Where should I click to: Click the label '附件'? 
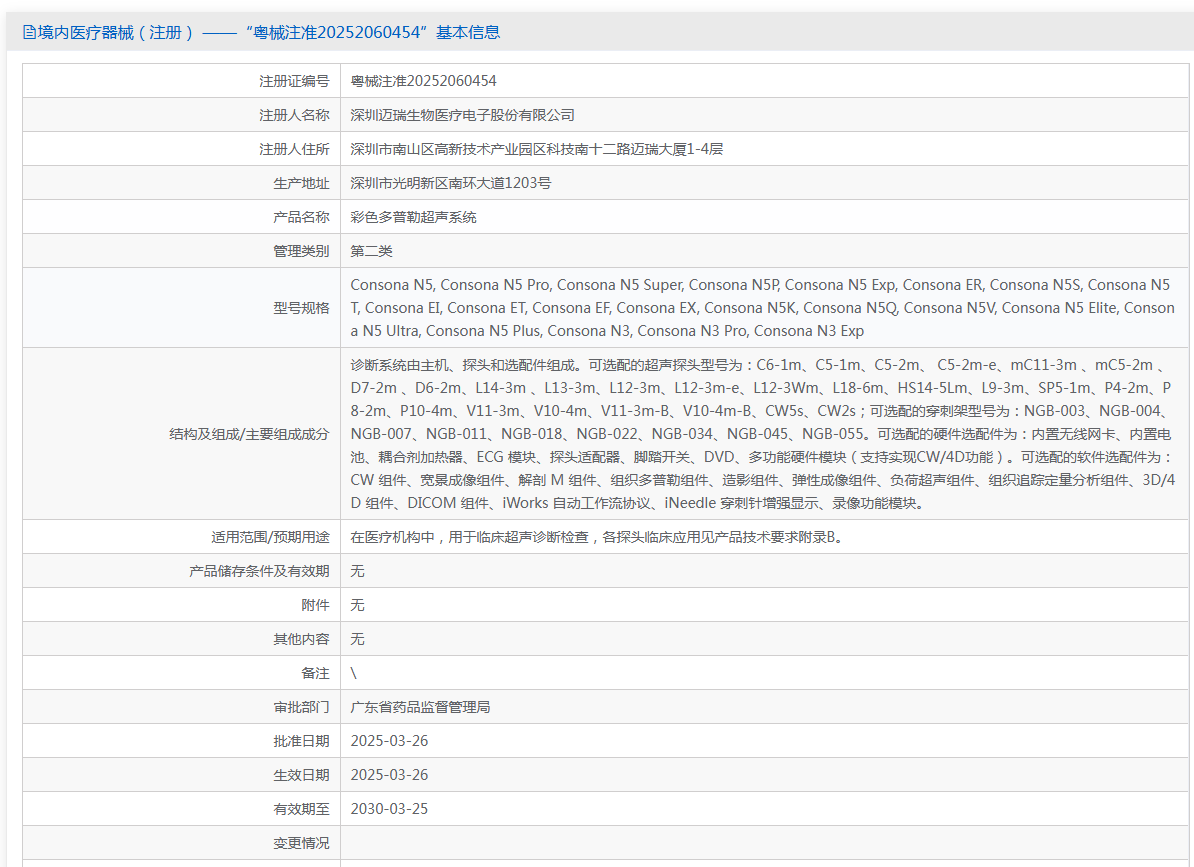315,605
